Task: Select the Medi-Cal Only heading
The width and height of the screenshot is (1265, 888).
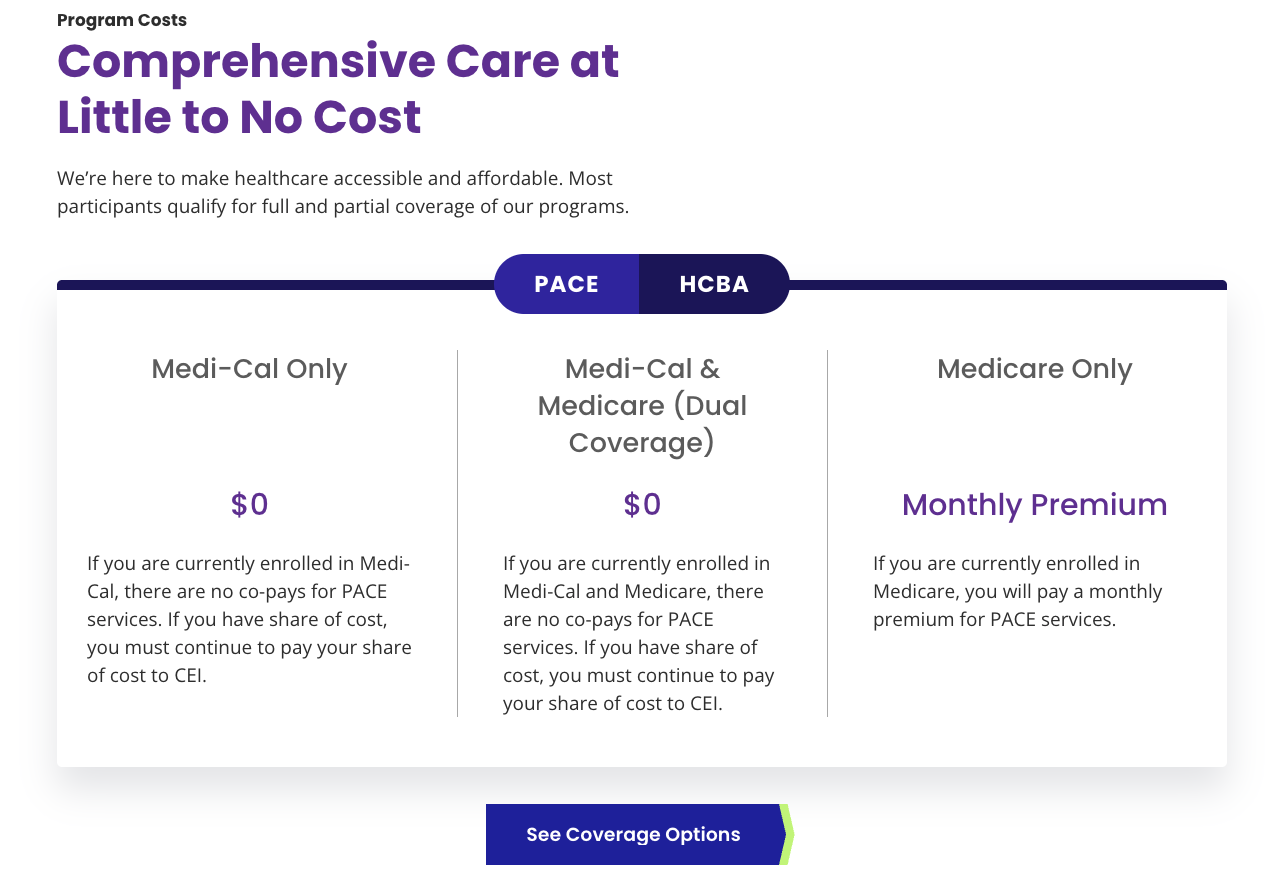Action: coord(249,369)
